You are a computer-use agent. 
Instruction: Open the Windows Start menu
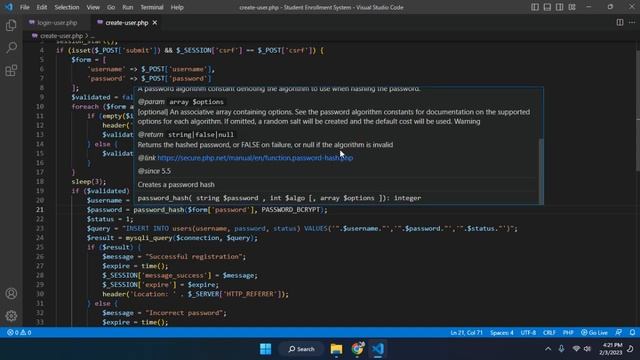click(x=265, y=349)
